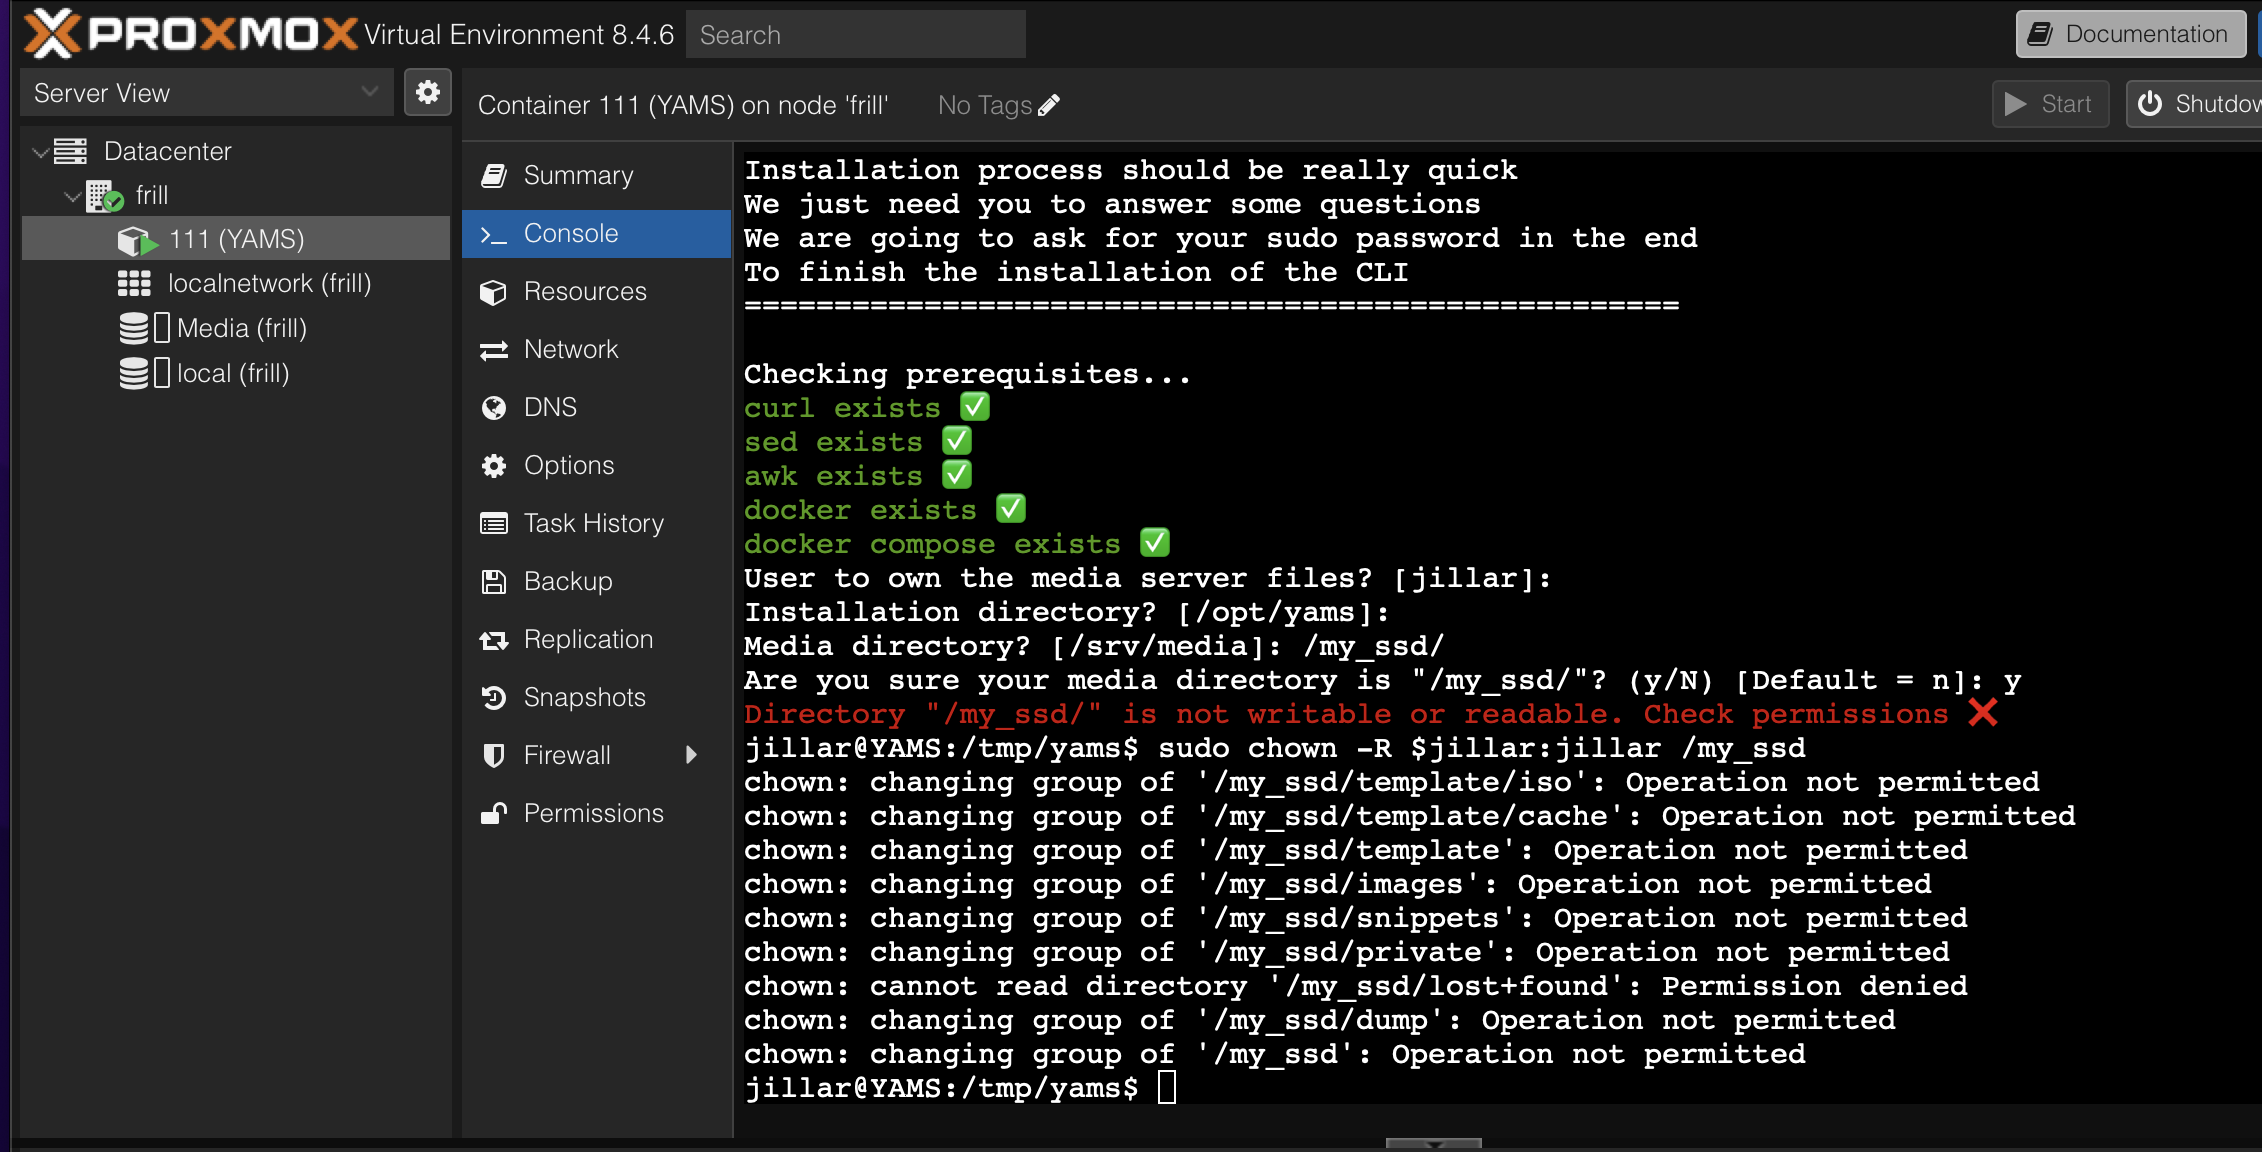Click the Task History list icon
The image size is (2262, 1152).
tap(494, 524)
